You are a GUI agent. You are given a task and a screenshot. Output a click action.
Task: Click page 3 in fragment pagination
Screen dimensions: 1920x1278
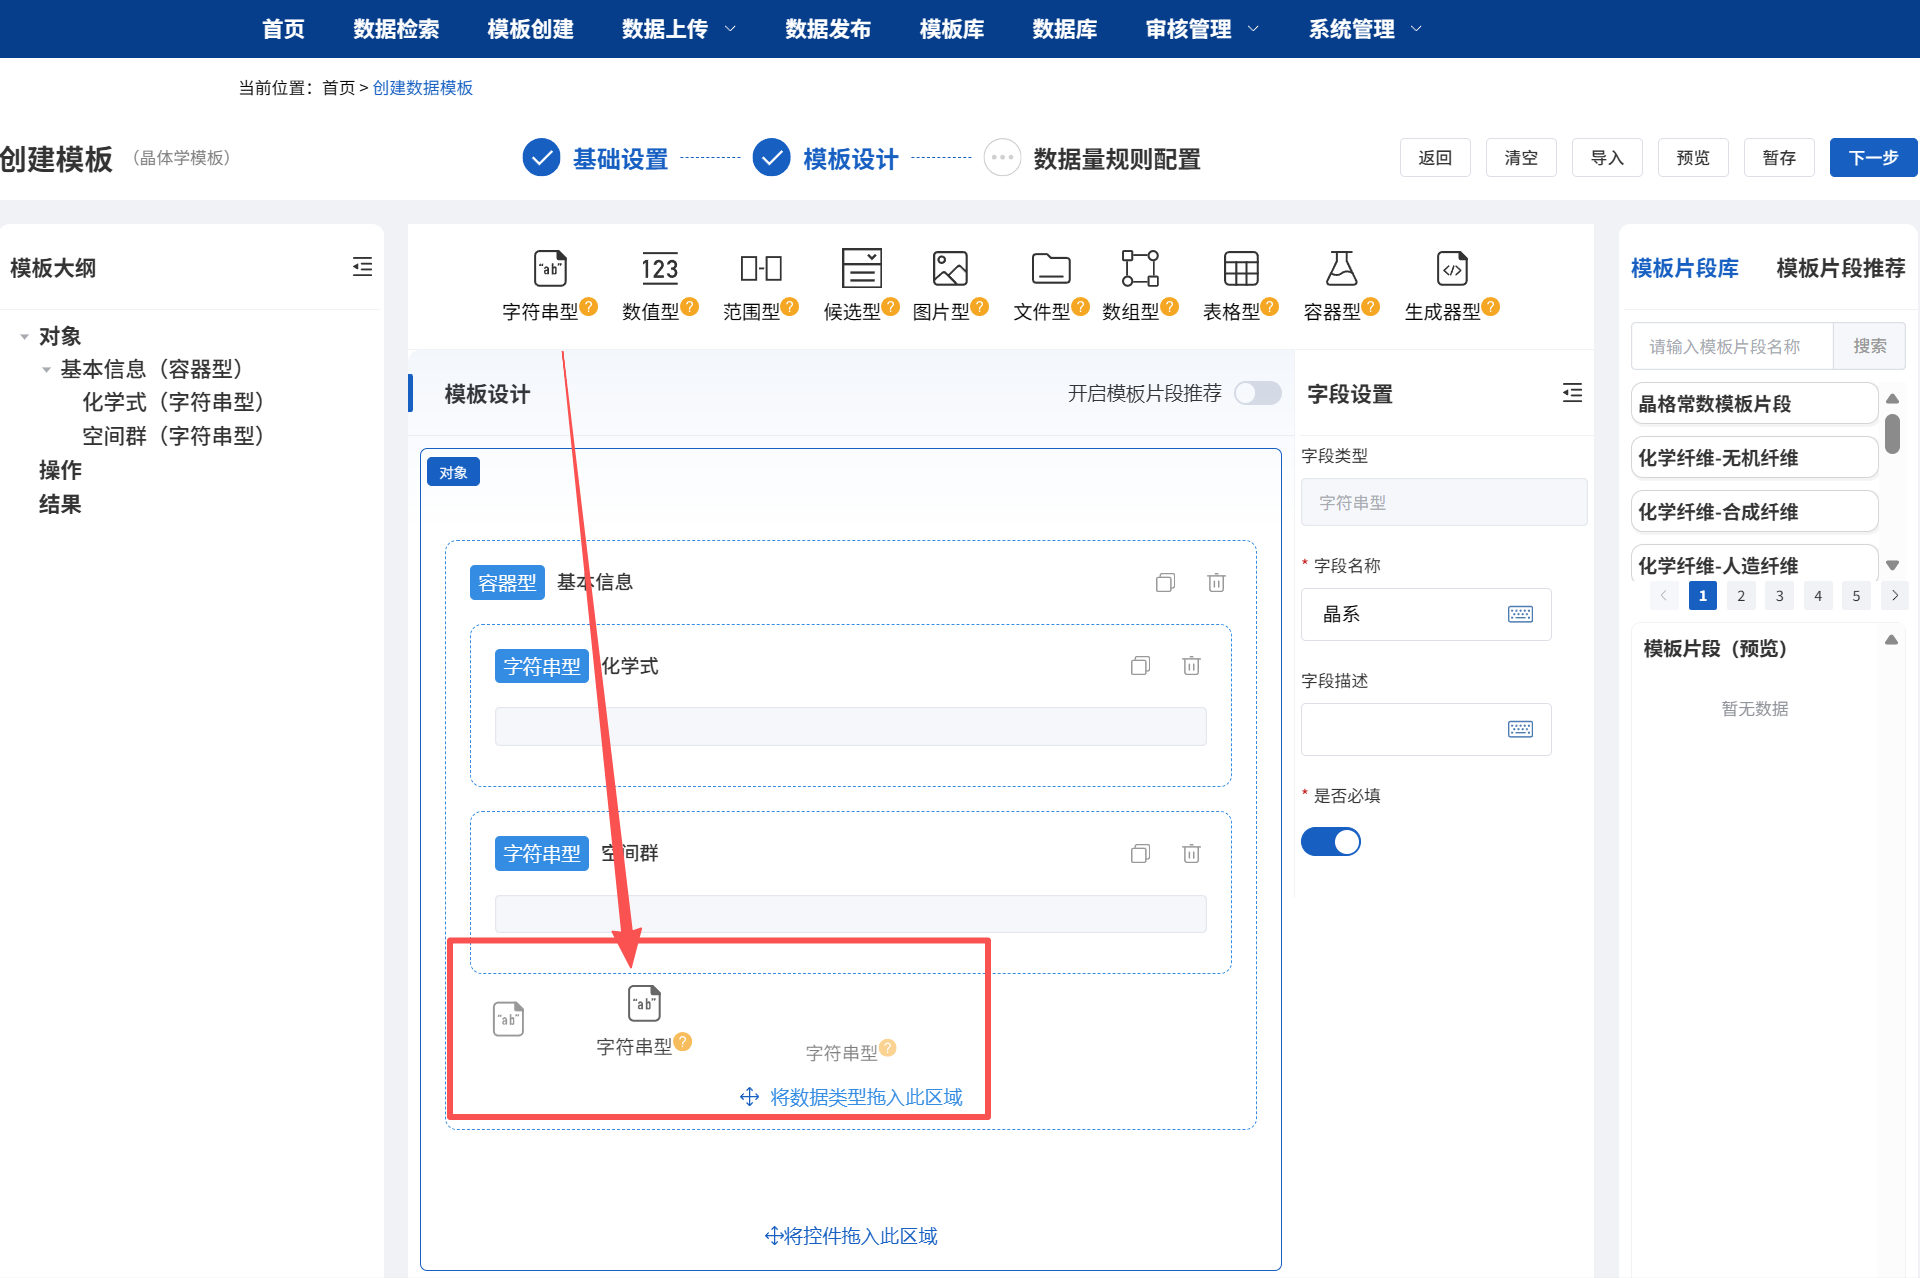click(x=1779, y=595)
